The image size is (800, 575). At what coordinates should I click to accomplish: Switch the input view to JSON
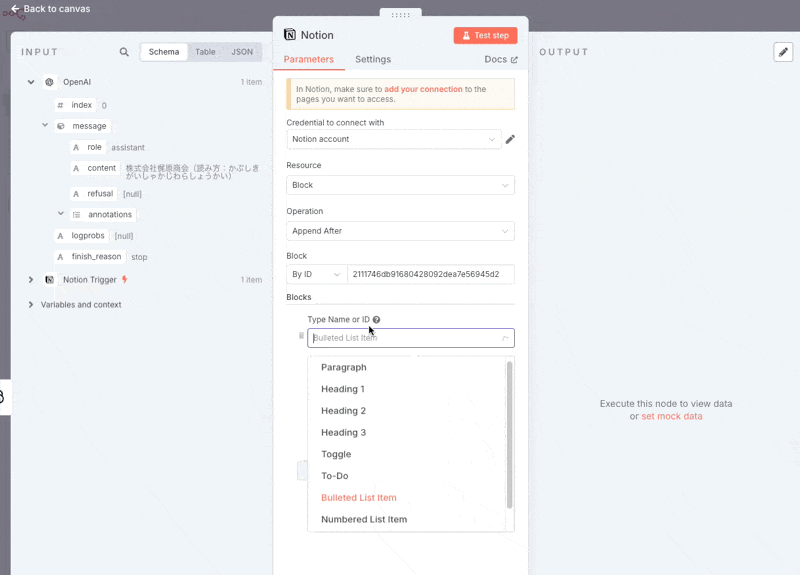point(242,52)
